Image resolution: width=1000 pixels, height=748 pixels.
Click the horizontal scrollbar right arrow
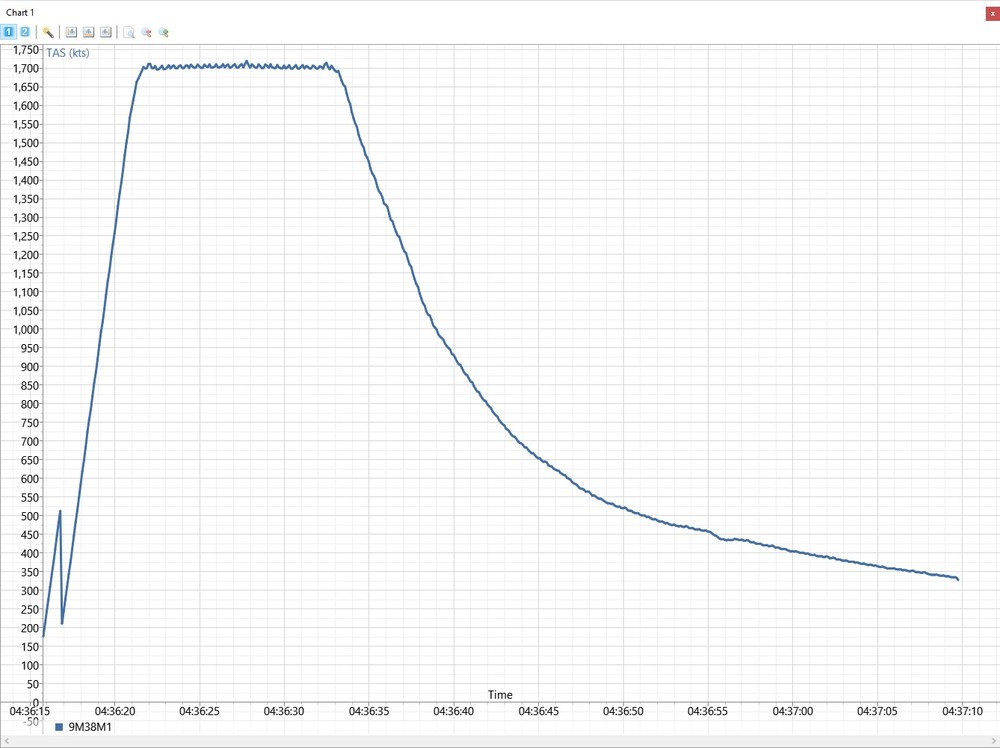point(994,742)
